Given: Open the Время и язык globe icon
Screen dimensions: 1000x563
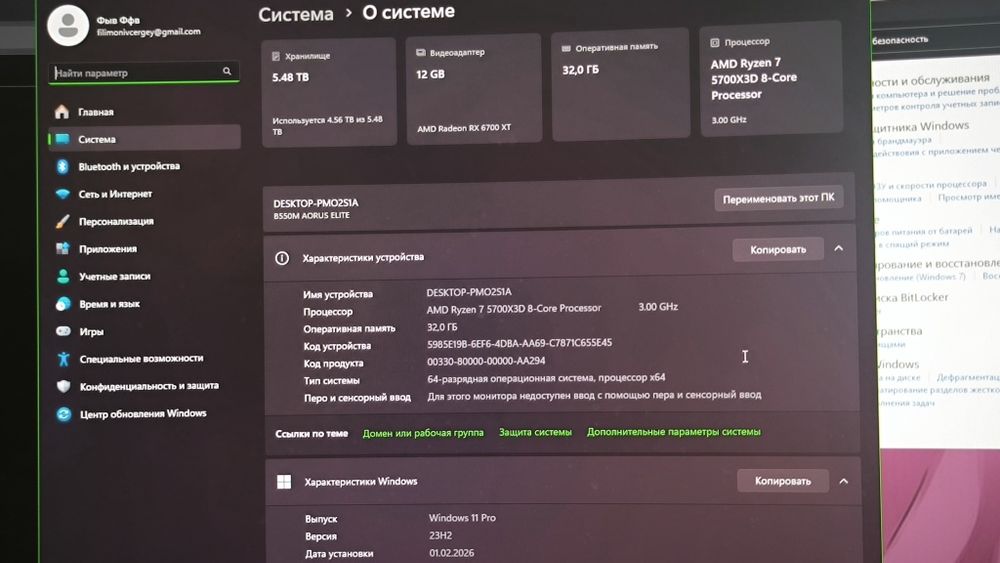Looking at the screenshot, I should (x=63, y=304).
